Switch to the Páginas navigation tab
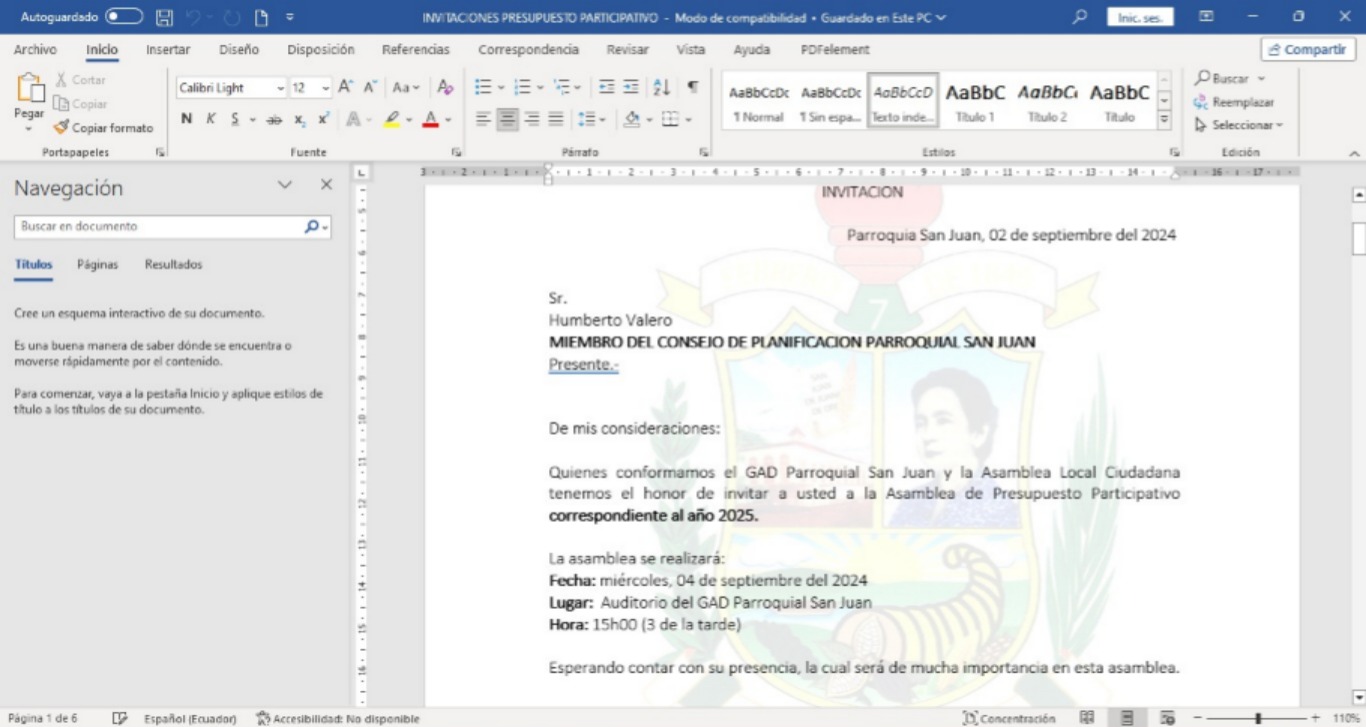The width and height of the screenshot is (1366, 727). click(97, 265)
